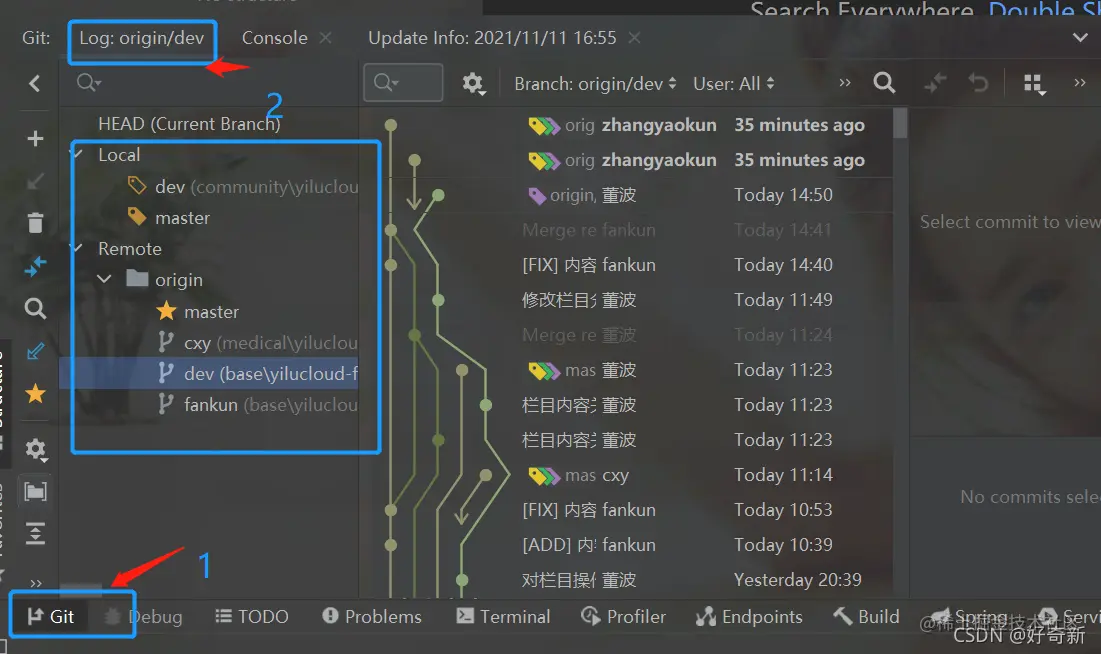Close the Console tab
Viewport: 1101px width, 654px height.
[x=325, y=38]
